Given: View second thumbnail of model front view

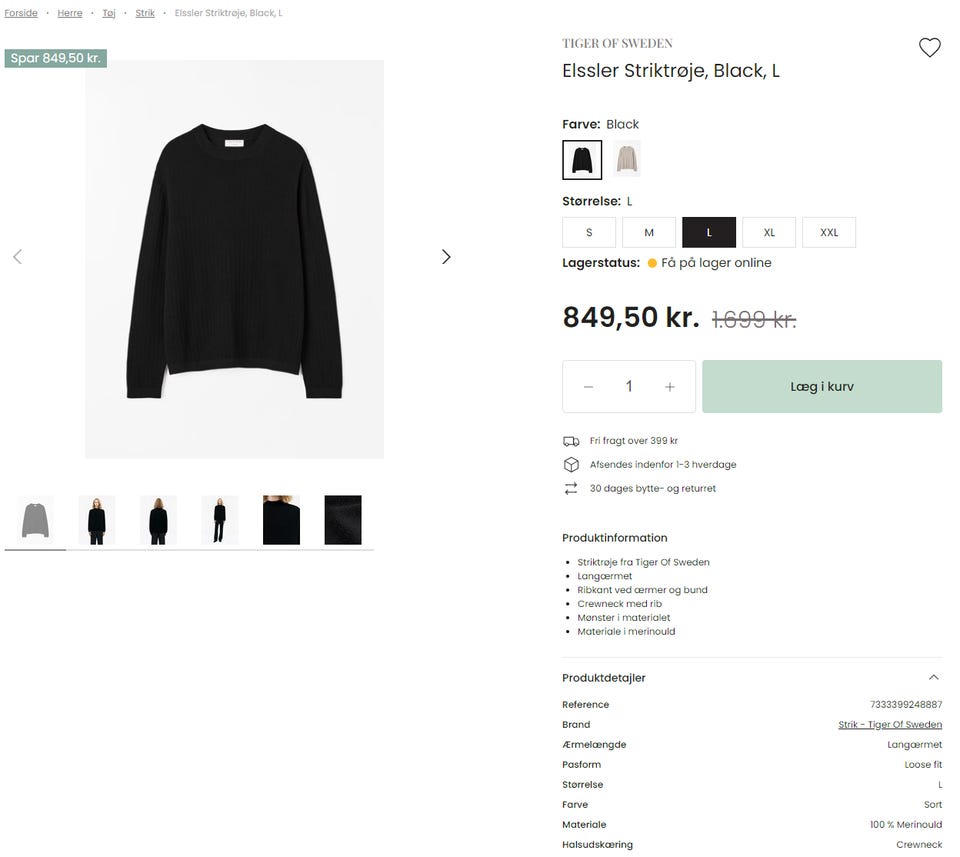Looking at the screenshot, I should click(x=97, y=520).
